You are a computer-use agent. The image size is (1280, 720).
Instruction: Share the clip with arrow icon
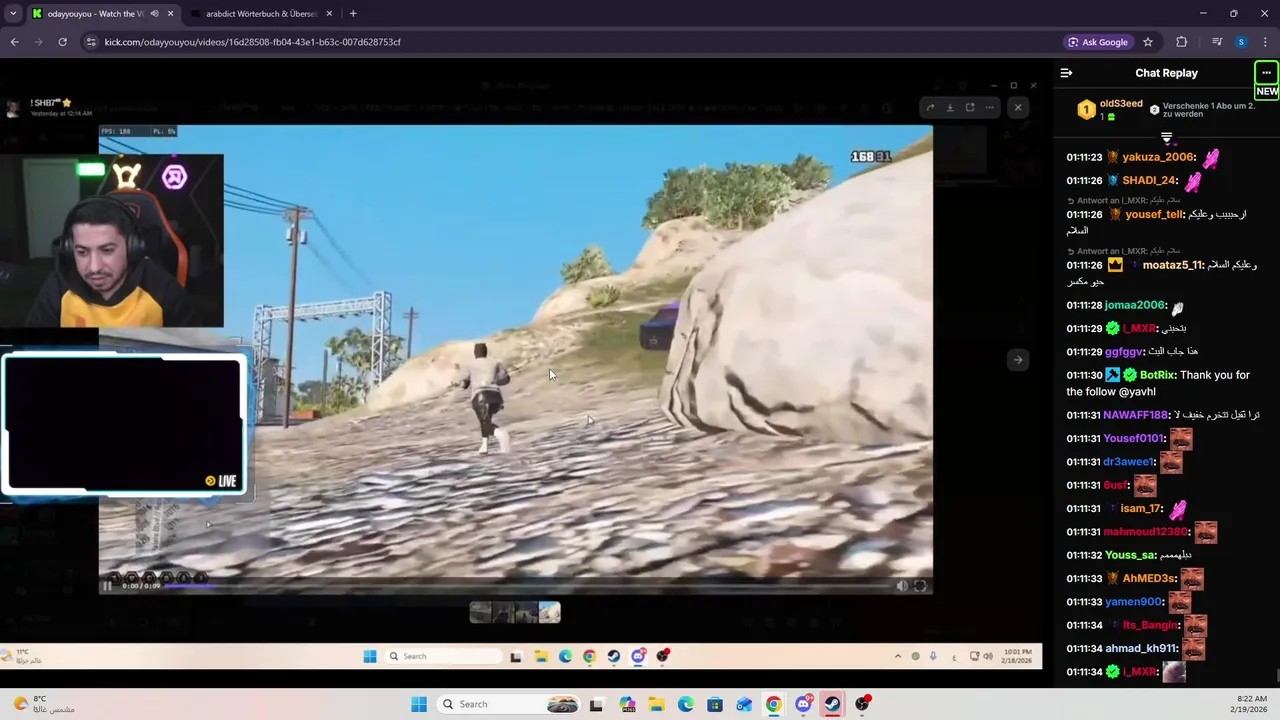click(x=930, y=107)
